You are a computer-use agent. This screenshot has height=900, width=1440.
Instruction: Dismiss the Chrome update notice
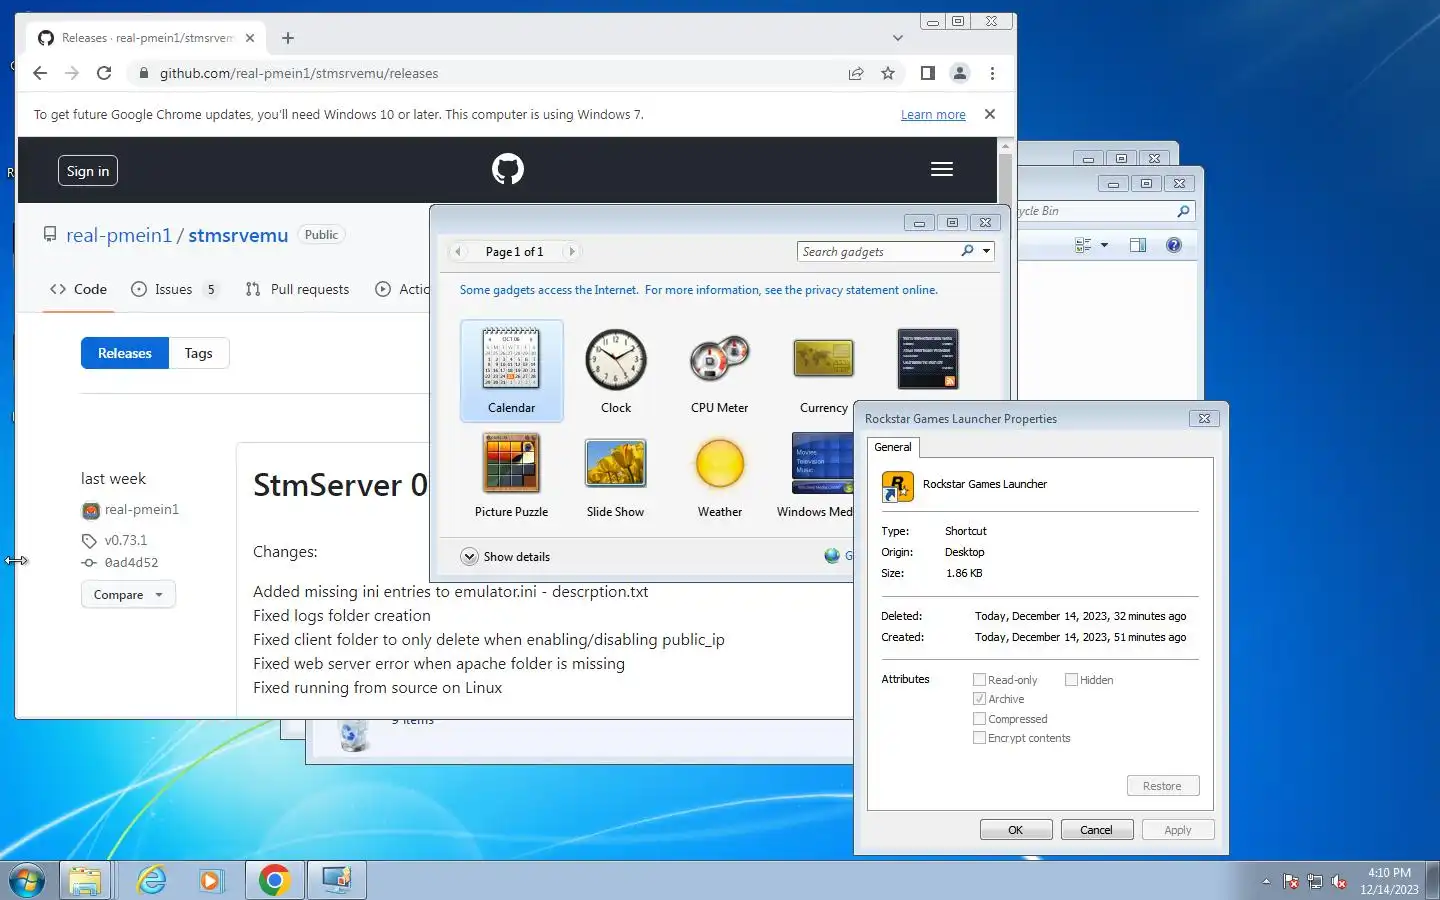click(x=990, y=114)
